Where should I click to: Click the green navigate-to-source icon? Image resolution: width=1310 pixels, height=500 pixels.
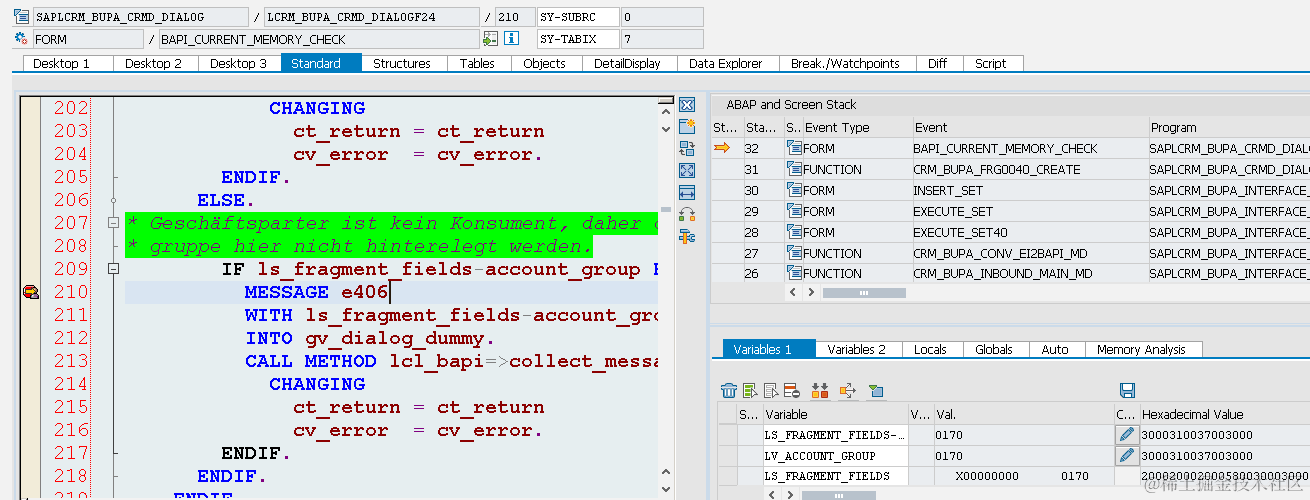pyautogui.click(x=490, y=39)
